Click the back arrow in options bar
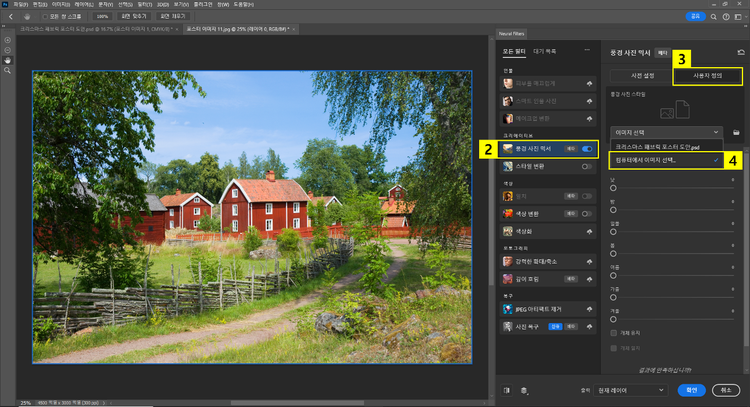This screenshot has width=750, height=407. pyautogui.click(x=11, y=17)
